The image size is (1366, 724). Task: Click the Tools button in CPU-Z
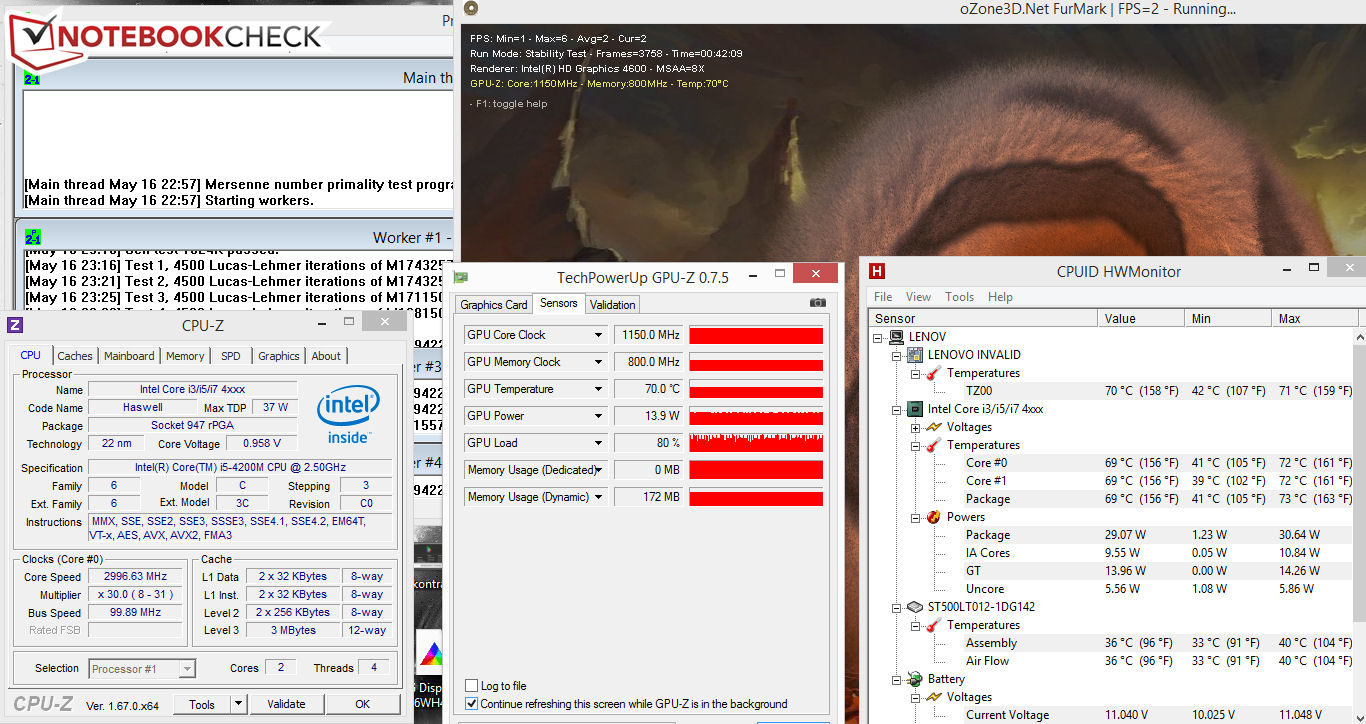[202, 704]
